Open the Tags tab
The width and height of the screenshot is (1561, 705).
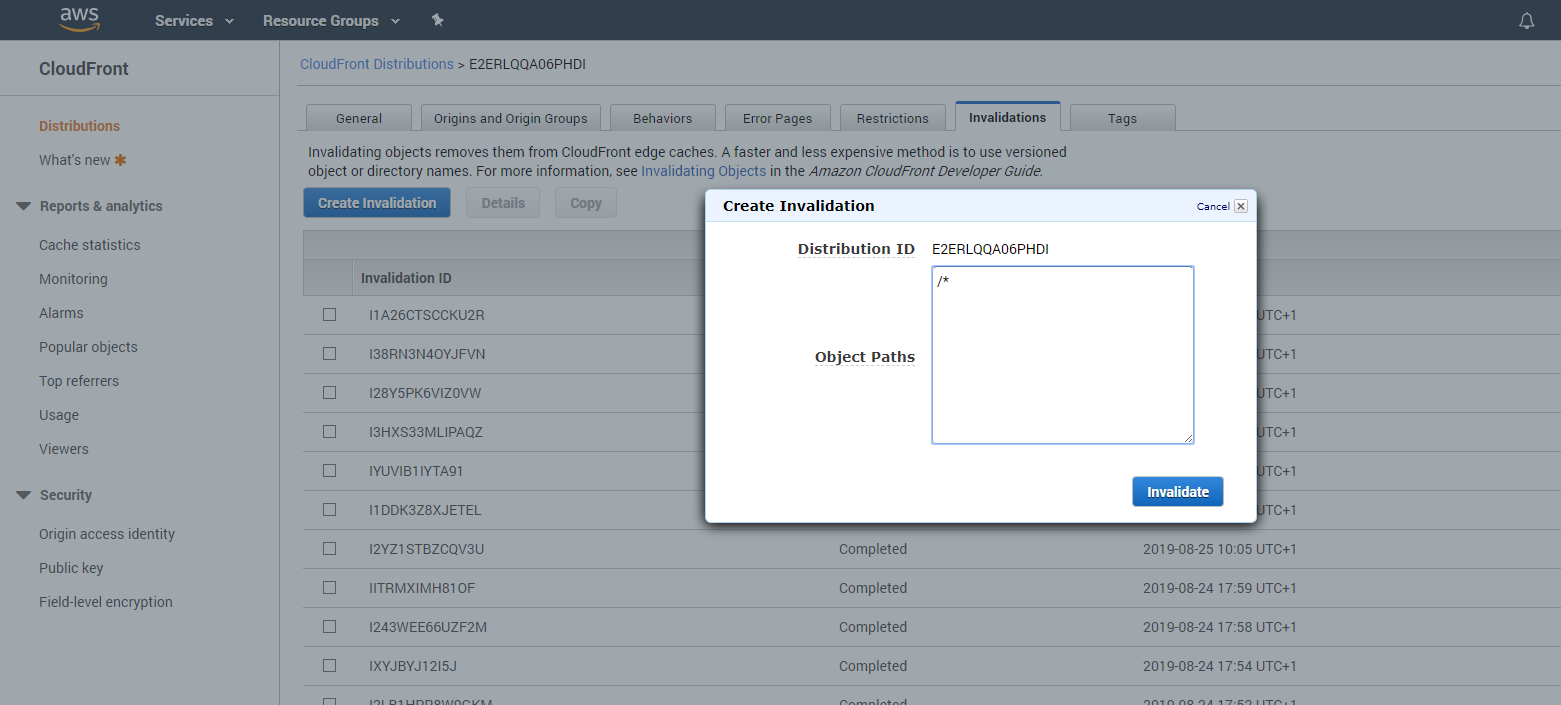[1122, 118]
